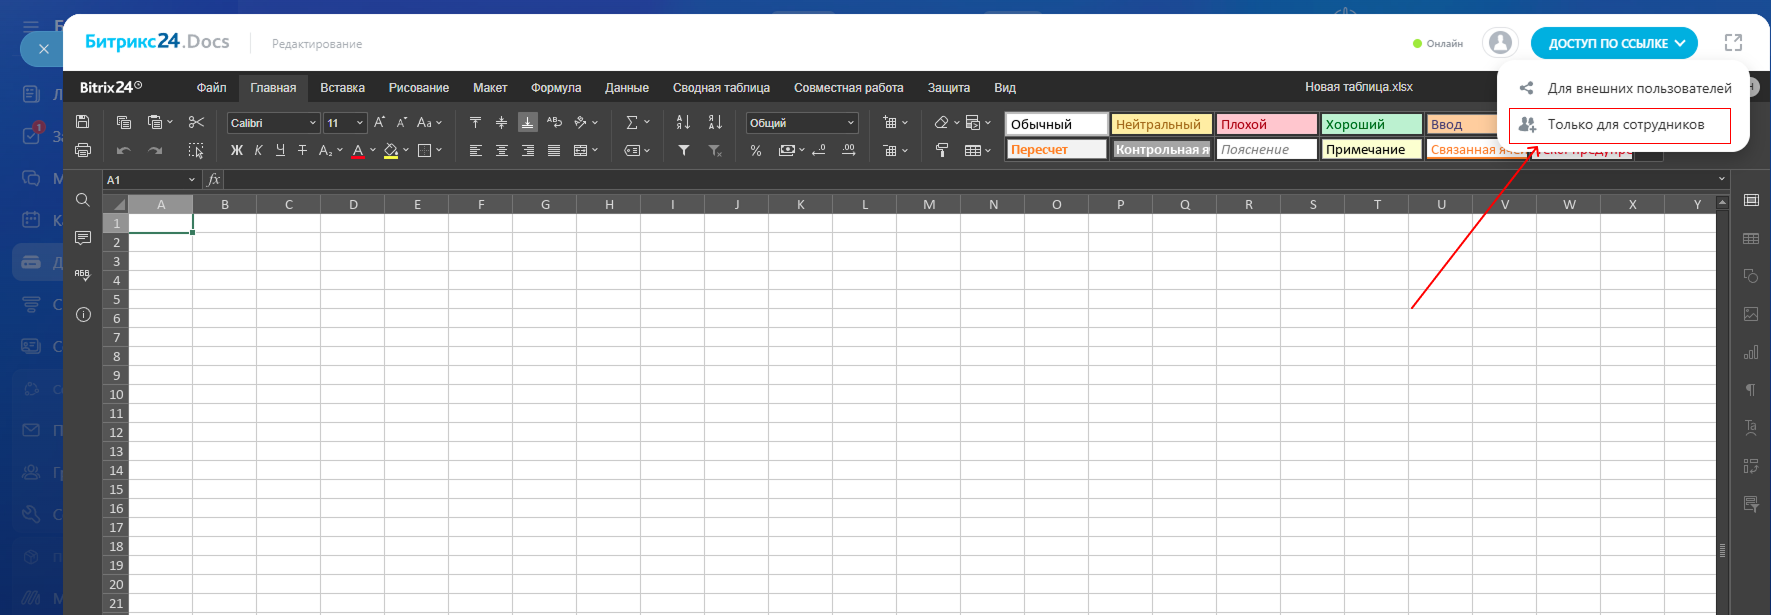Click the percent style icon
The height and width of the screenshot is (615, 1771).
pyautogui.click(x=756, y=150)
